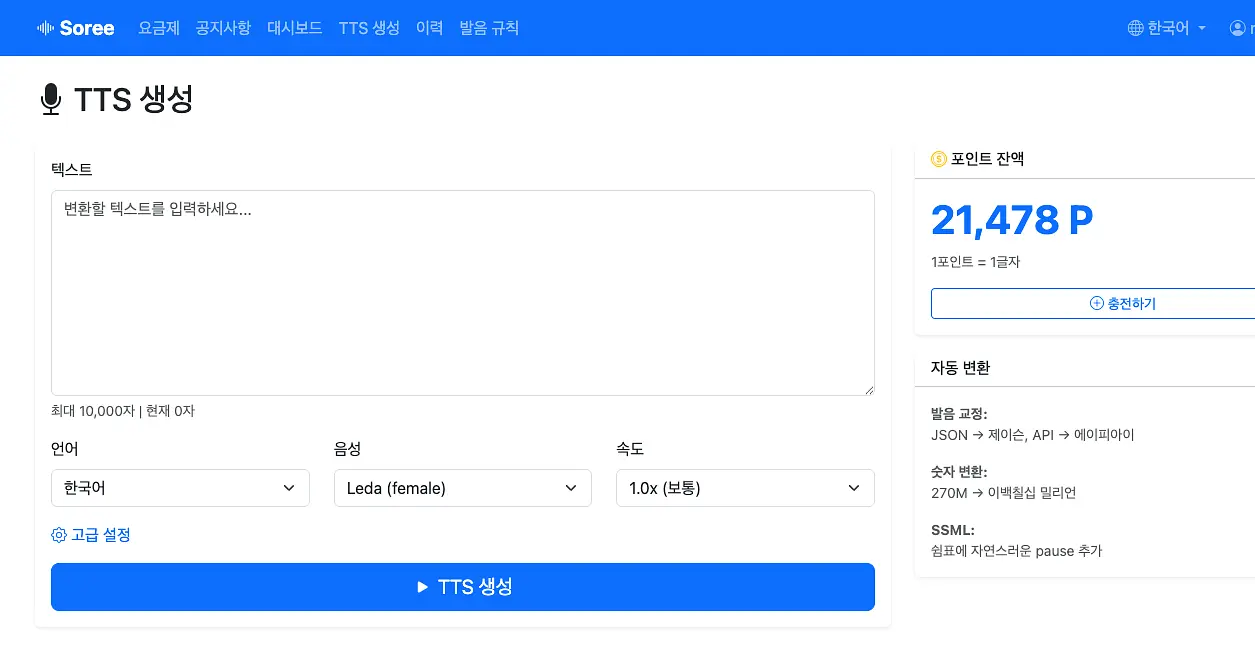1255x648 pixels.
Task: Expand the 한국어 language menu in navbar
Action: tap(1168, 28)
